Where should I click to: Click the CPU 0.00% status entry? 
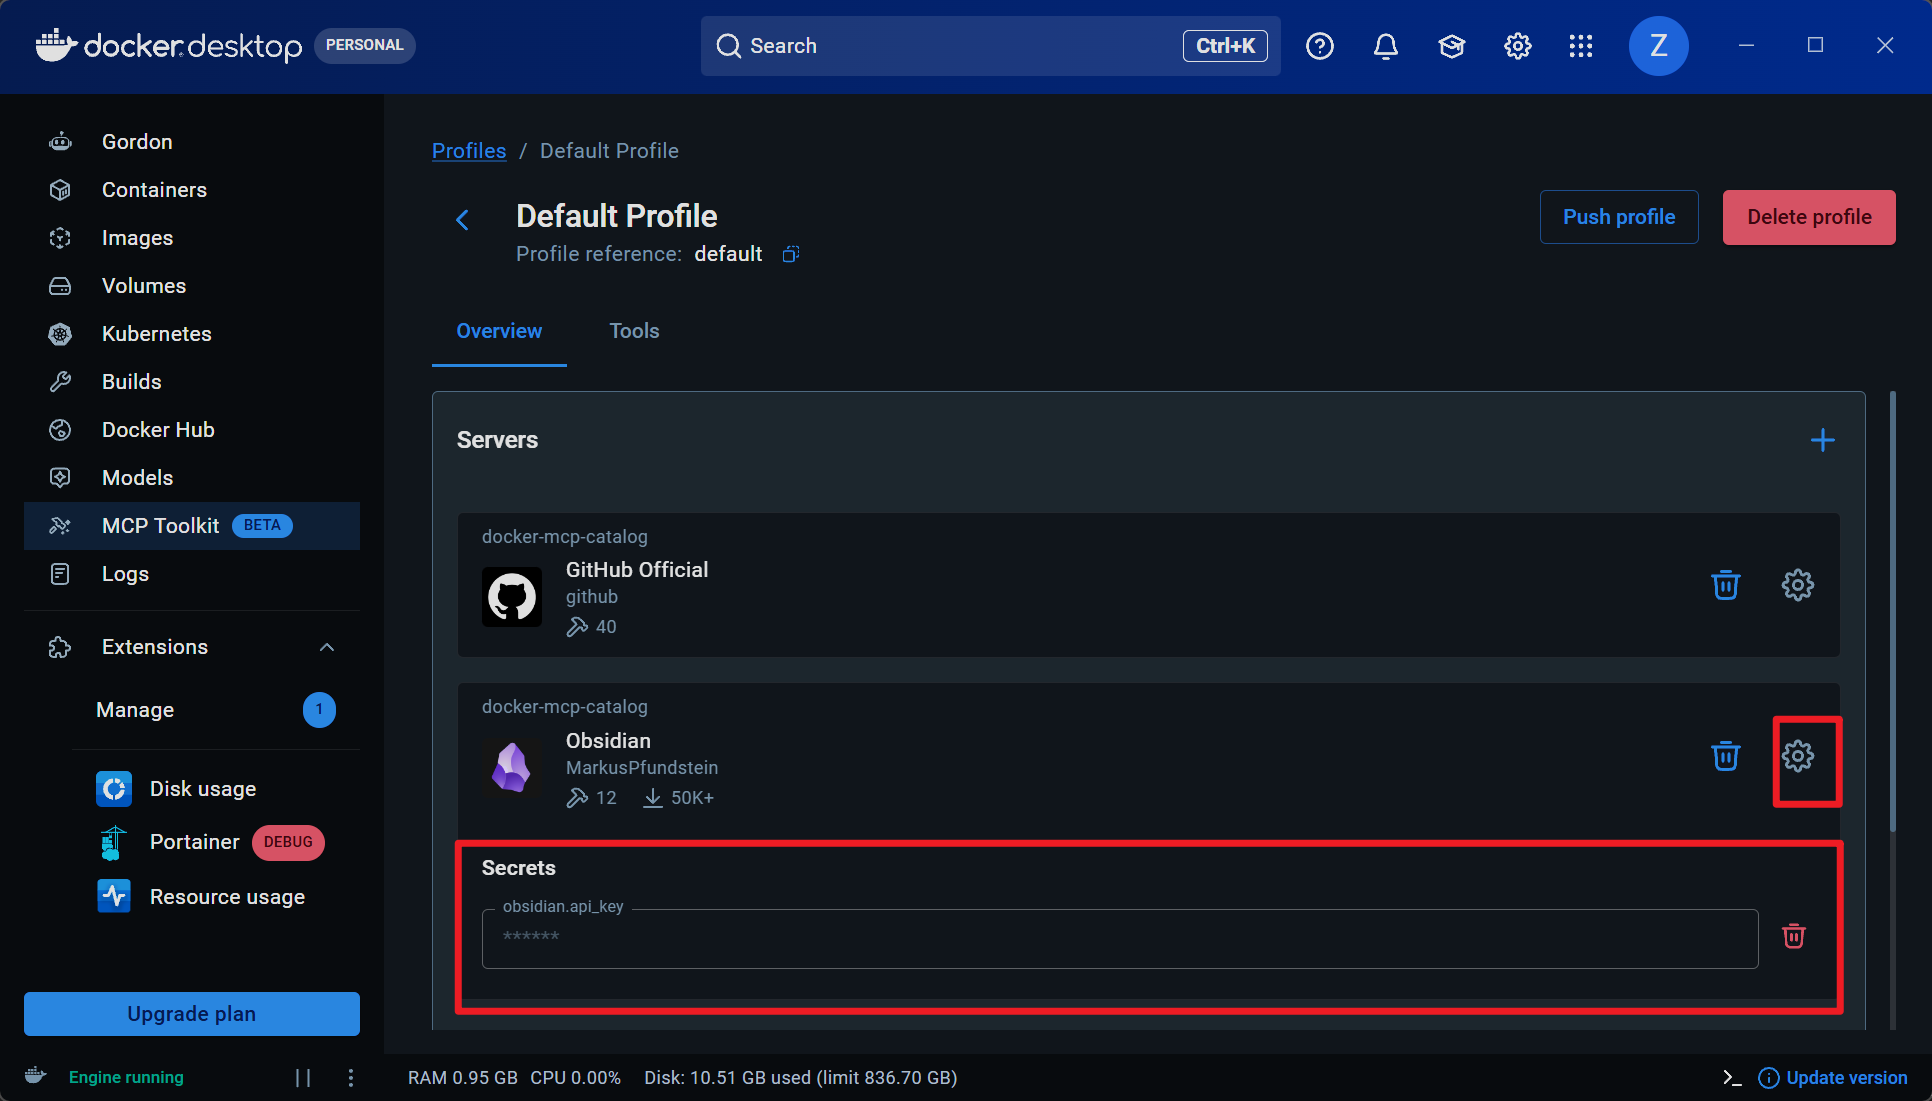tap(575, 1077)
